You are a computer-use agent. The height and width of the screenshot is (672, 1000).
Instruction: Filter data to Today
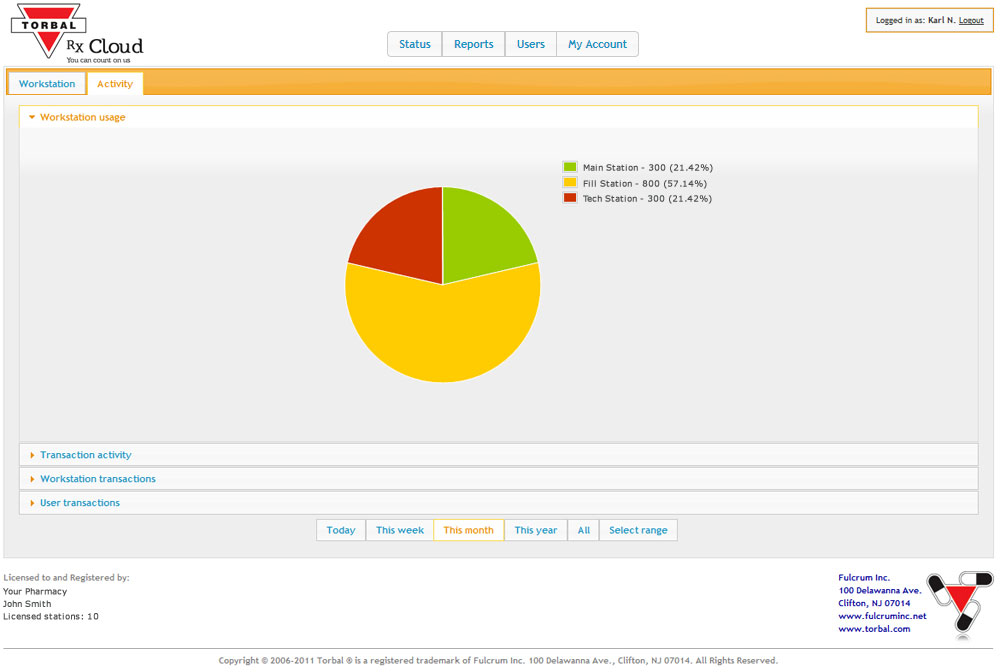pos(341,530)
